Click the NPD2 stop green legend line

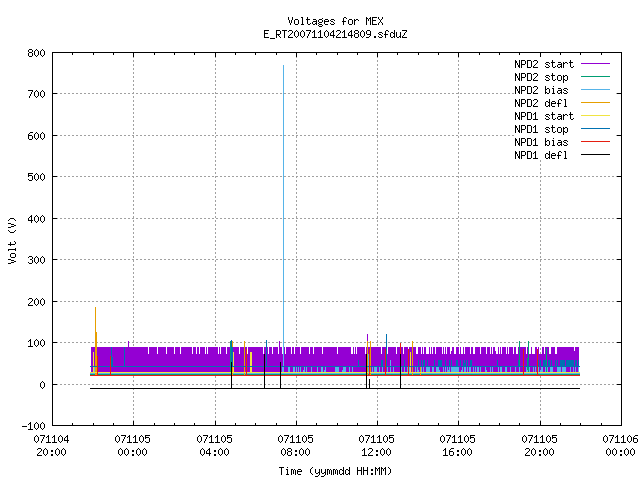595,77
